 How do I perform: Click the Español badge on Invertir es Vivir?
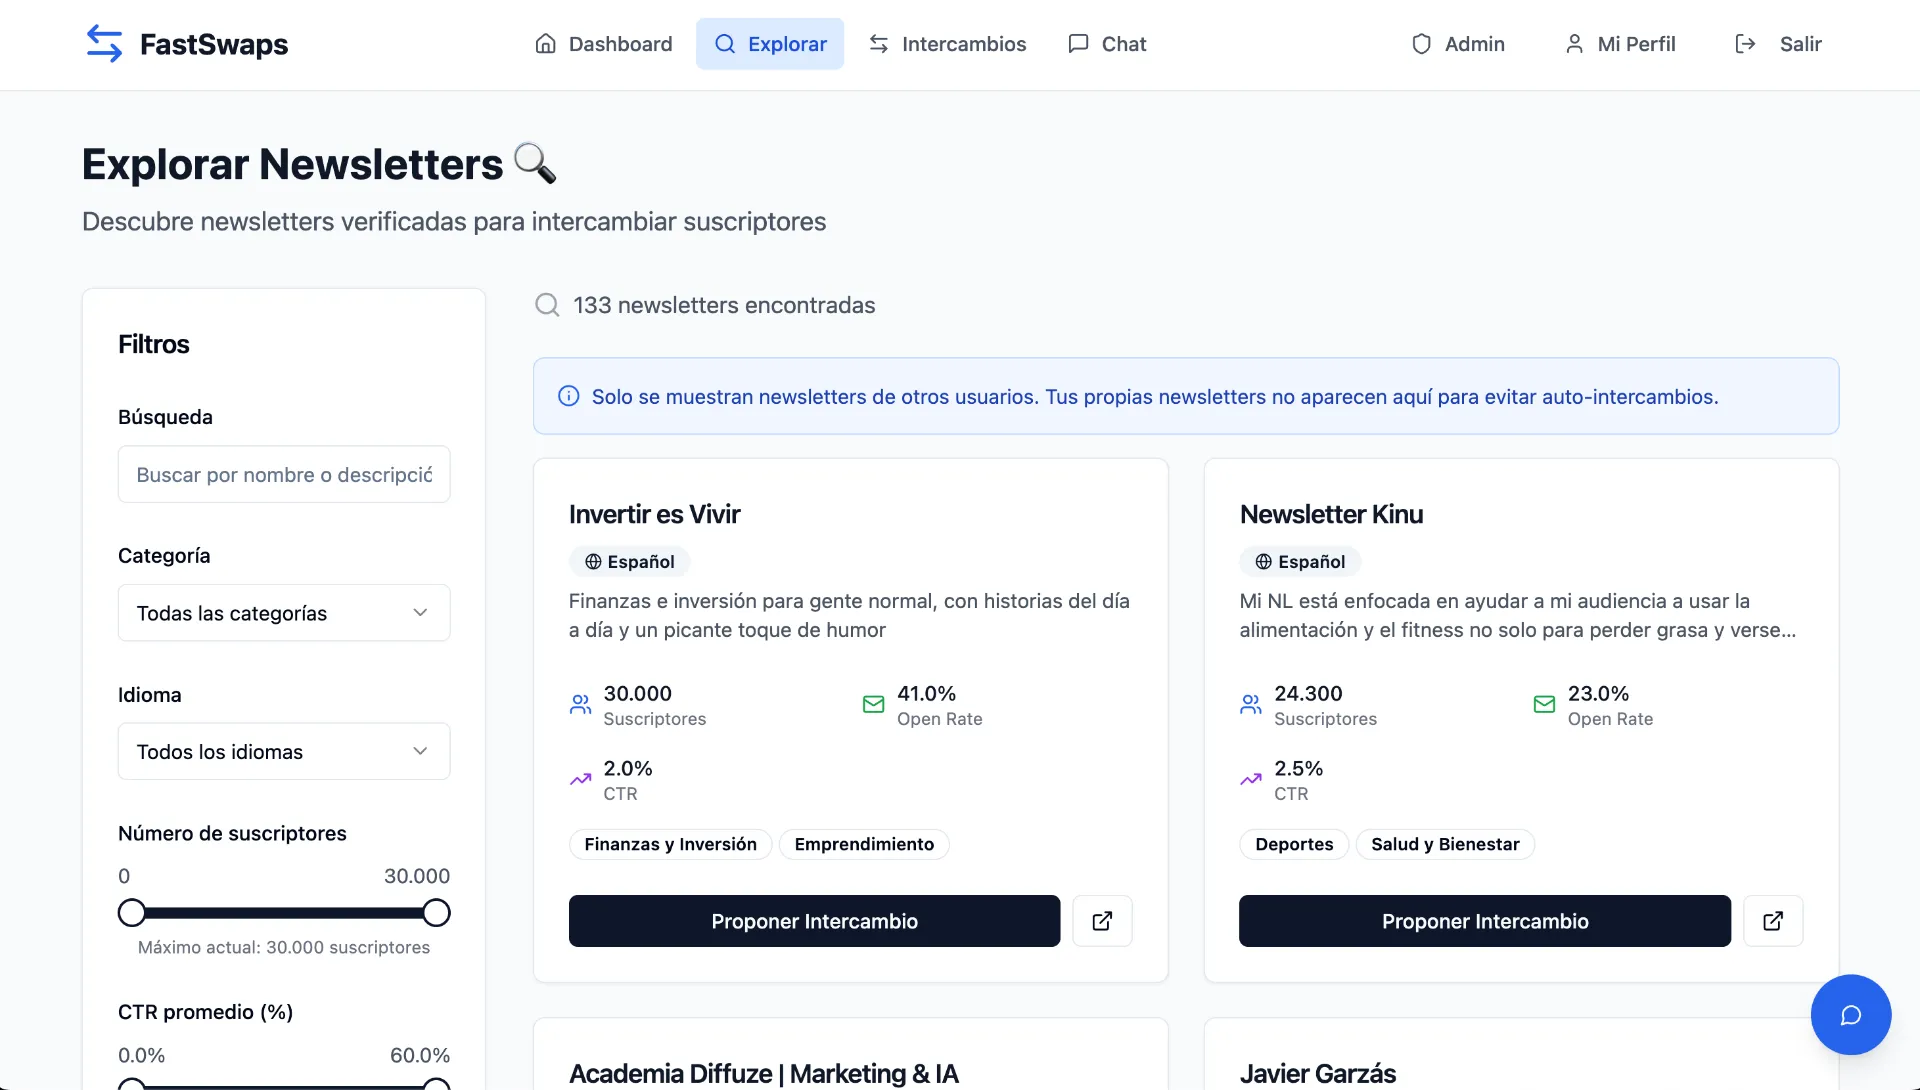[x=630, y=562]
